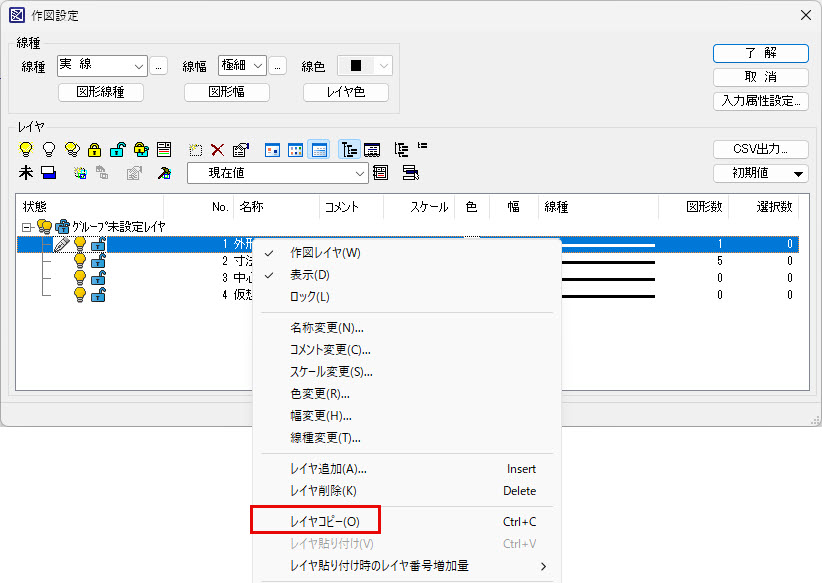Click the double-padlock icon in the layer toolbar
The width and height of the screenshot is (822, 583).
[140, 149]
